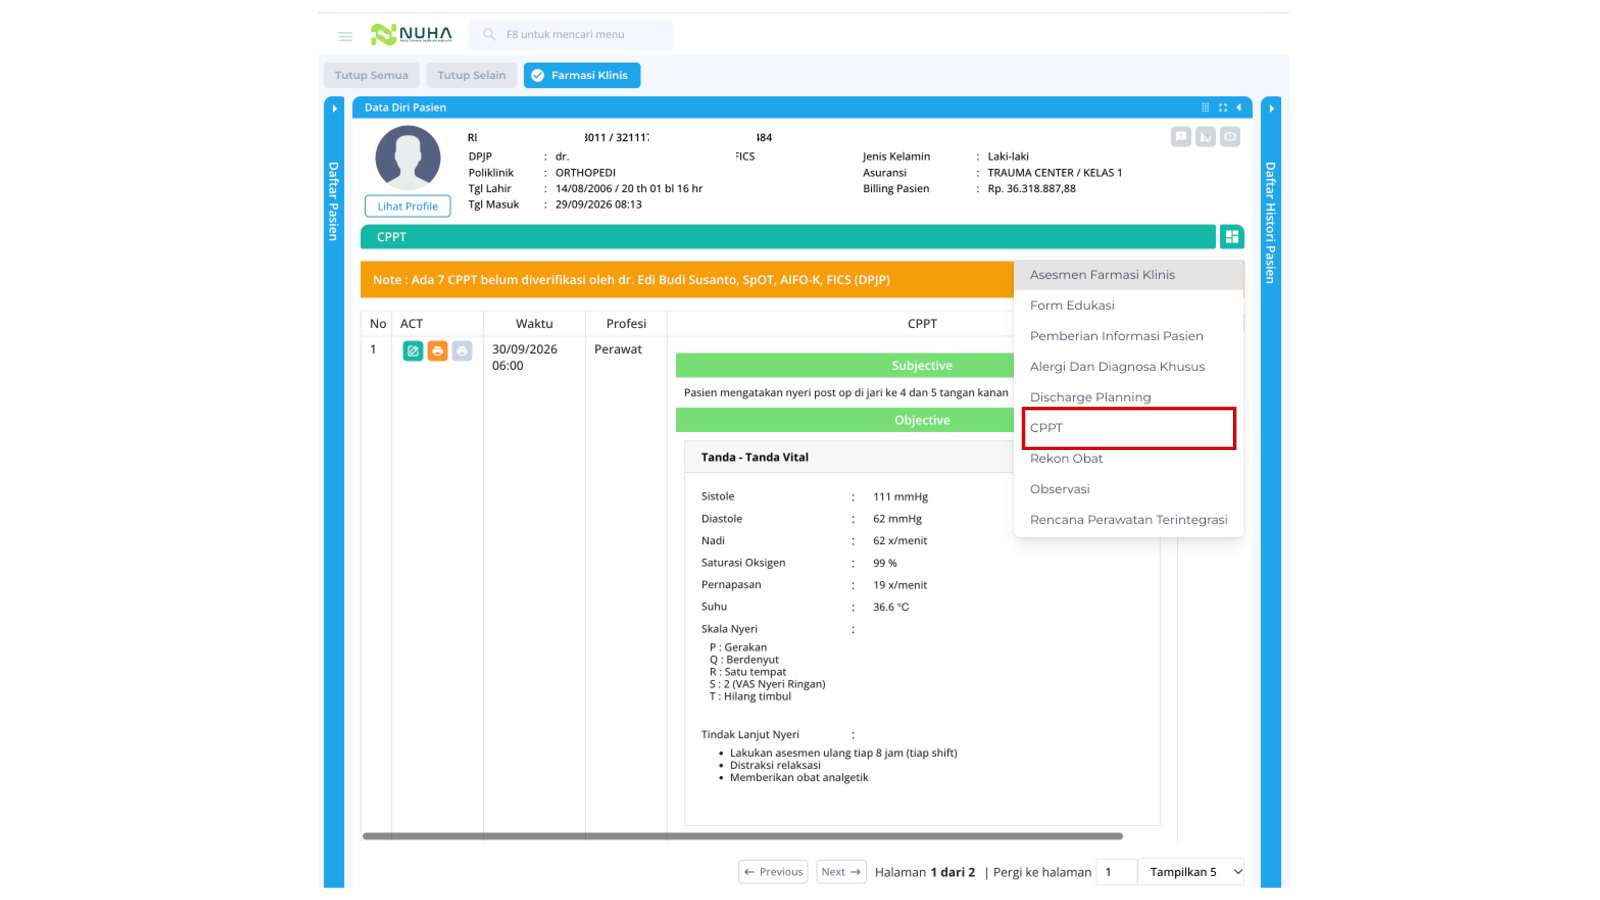Click the grid dots icon in Data Diri Pasien header
1600x900 pixels.
[x=1205, y=107]
